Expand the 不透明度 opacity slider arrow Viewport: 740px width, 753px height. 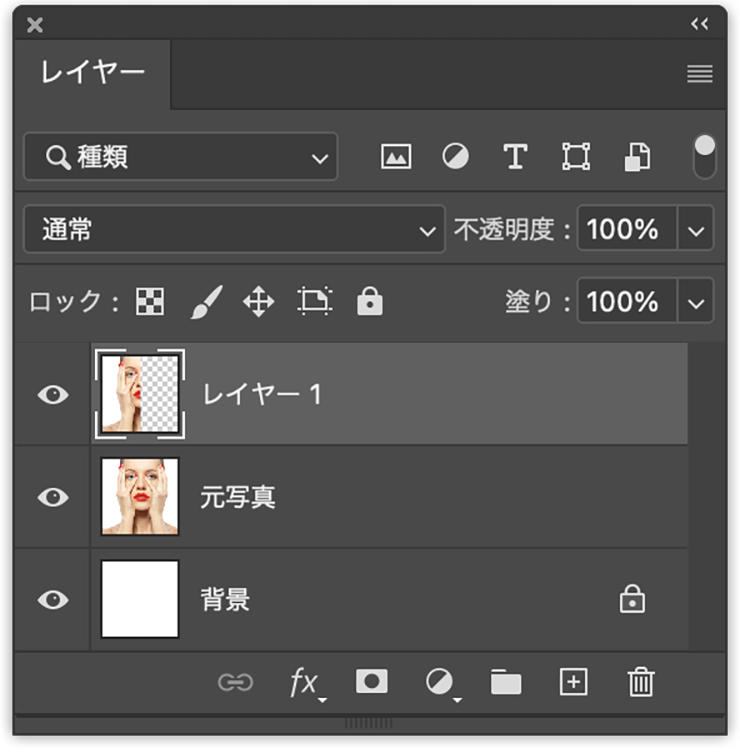pos(697,230)
